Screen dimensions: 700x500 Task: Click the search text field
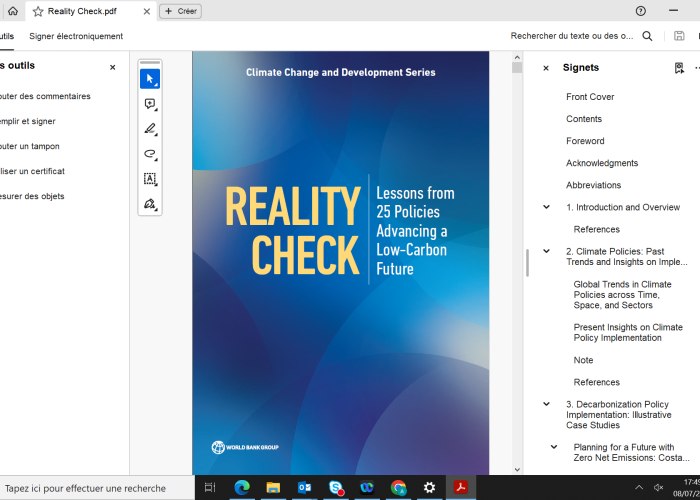572,36
